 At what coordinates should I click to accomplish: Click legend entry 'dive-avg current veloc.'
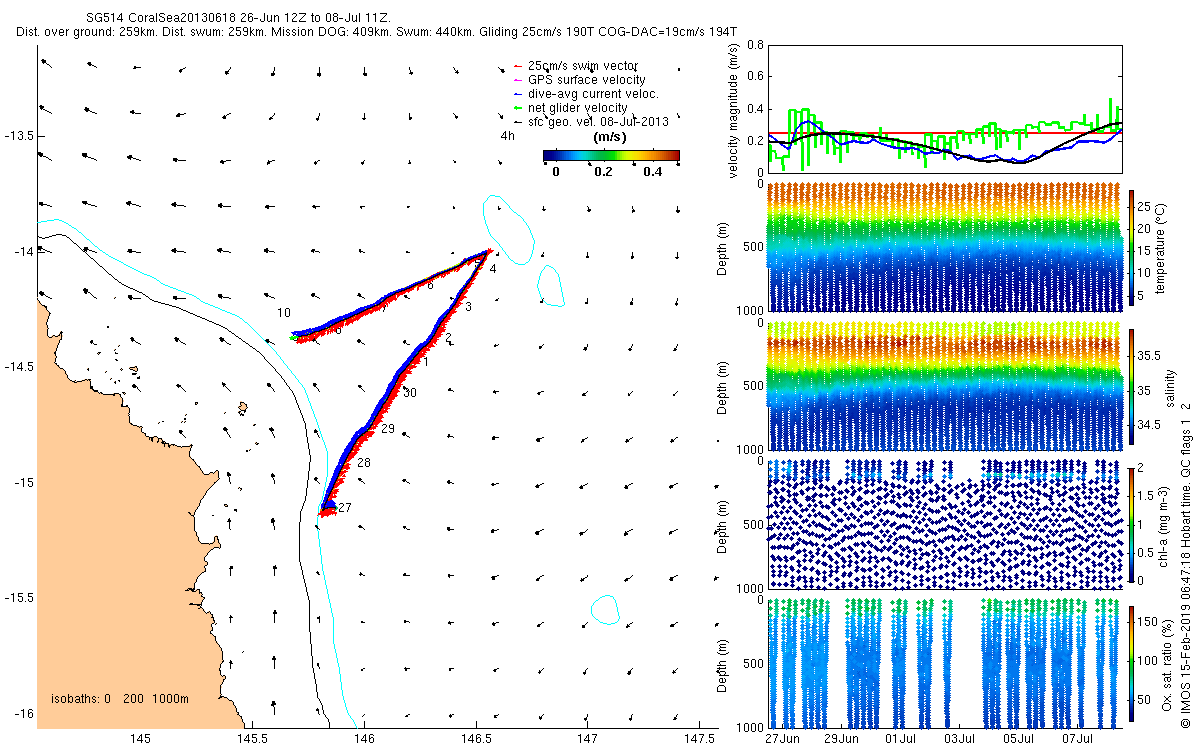592,93
